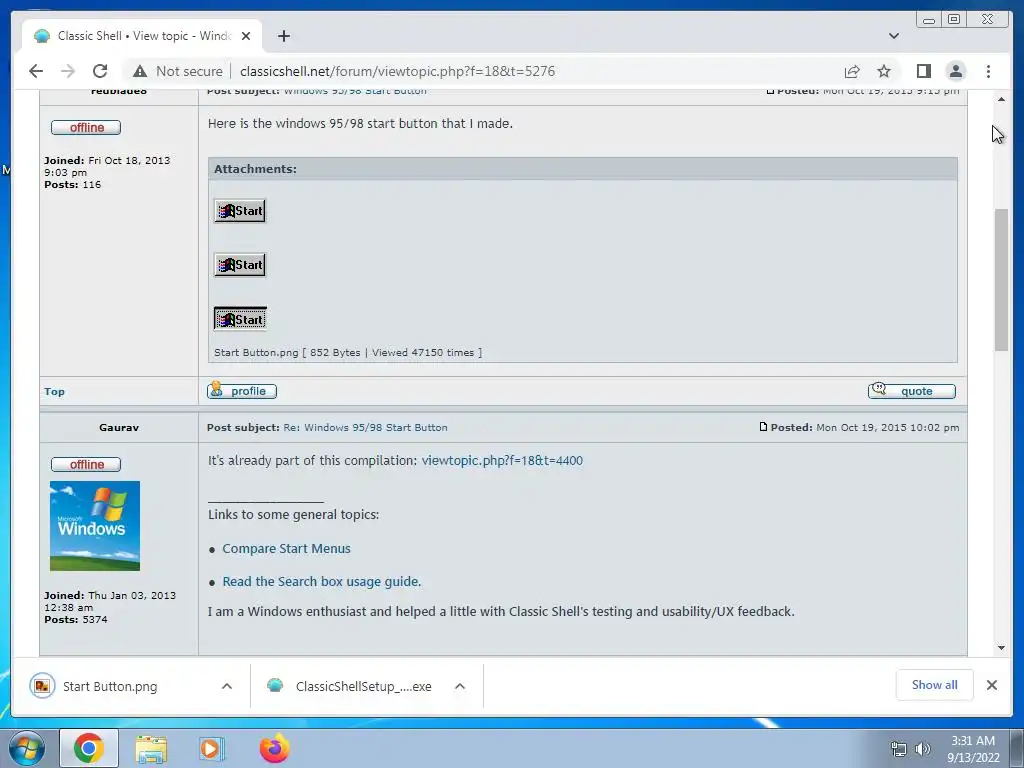Screen dimensions: 1024x768
Task: Go back to the previous page
Action: pyautogui.click(x=36, y=71)
